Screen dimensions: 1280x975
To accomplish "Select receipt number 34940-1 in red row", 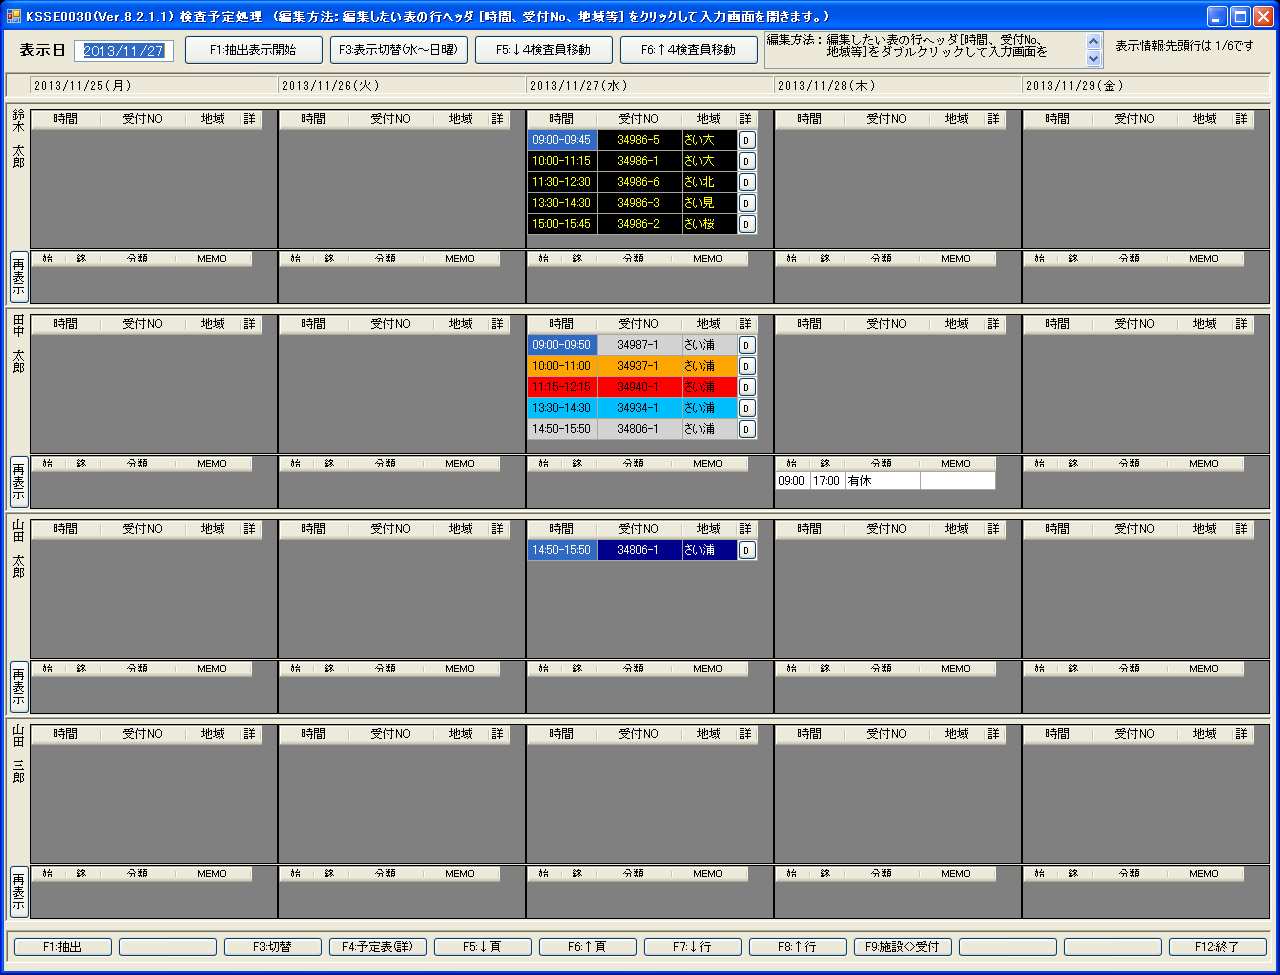I will (x=639, y=387).
